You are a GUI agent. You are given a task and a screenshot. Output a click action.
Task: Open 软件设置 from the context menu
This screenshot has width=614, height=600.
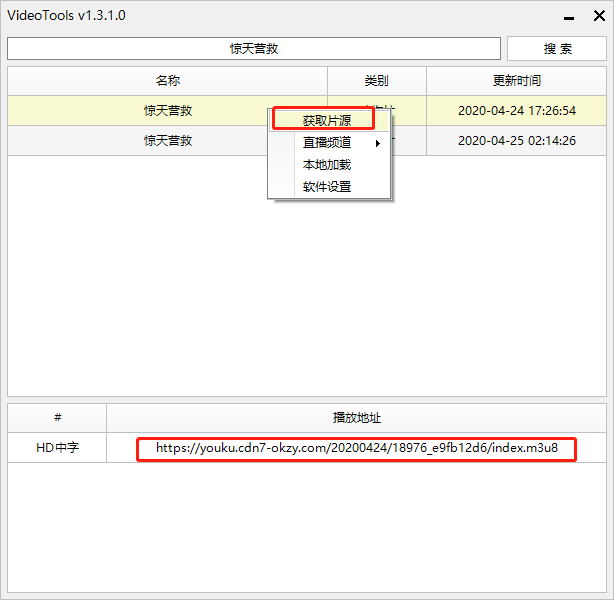[x=327, y=187]
